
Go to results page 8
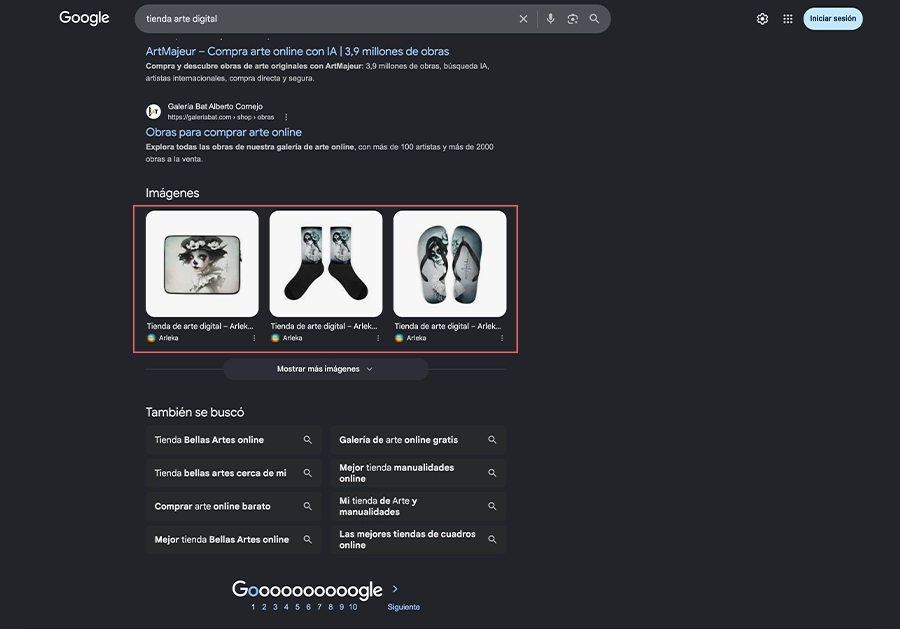pos(331,607)
